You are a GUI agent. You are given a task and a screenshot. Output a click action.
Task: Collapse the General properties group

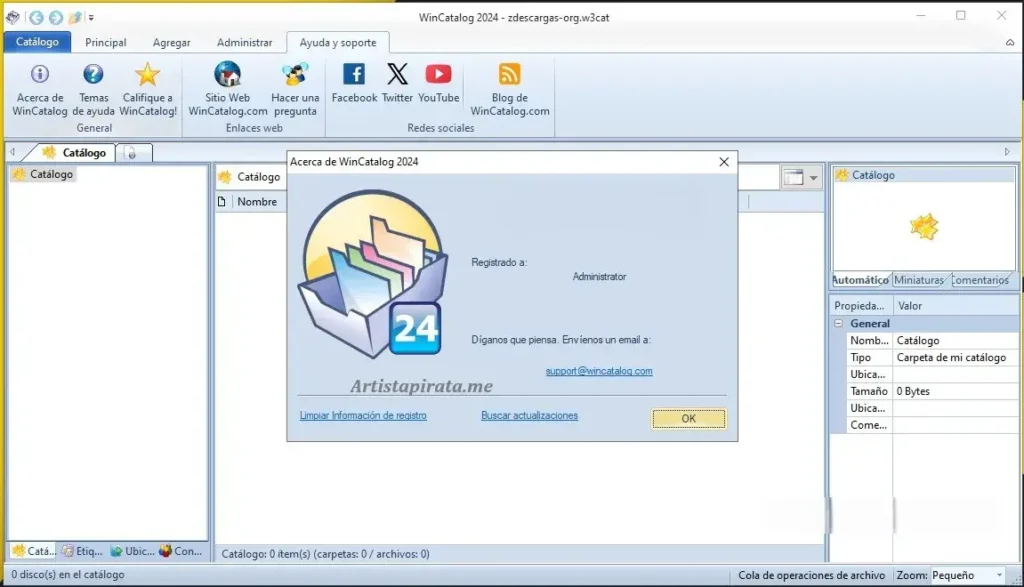[x=838, y=323]
